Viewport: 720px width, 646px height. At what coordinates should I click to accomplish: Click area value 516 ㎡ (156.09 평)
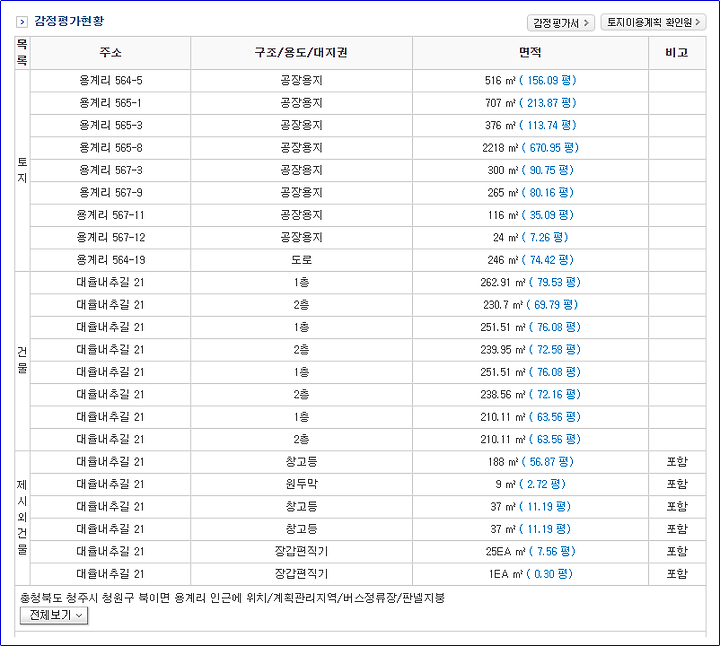coord(530,80)
